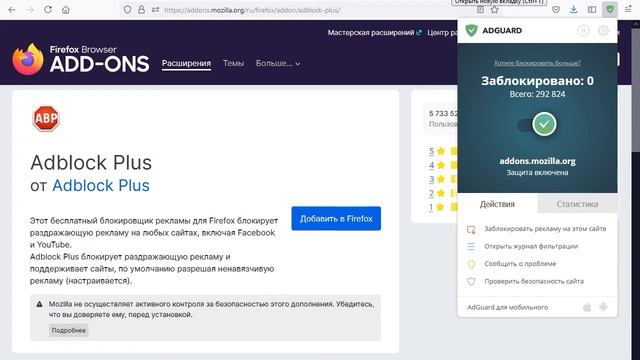Click the AdGuard extension toolbar icon
The height and width of the screenshot is (360, 640).
[x=610, y=9]
